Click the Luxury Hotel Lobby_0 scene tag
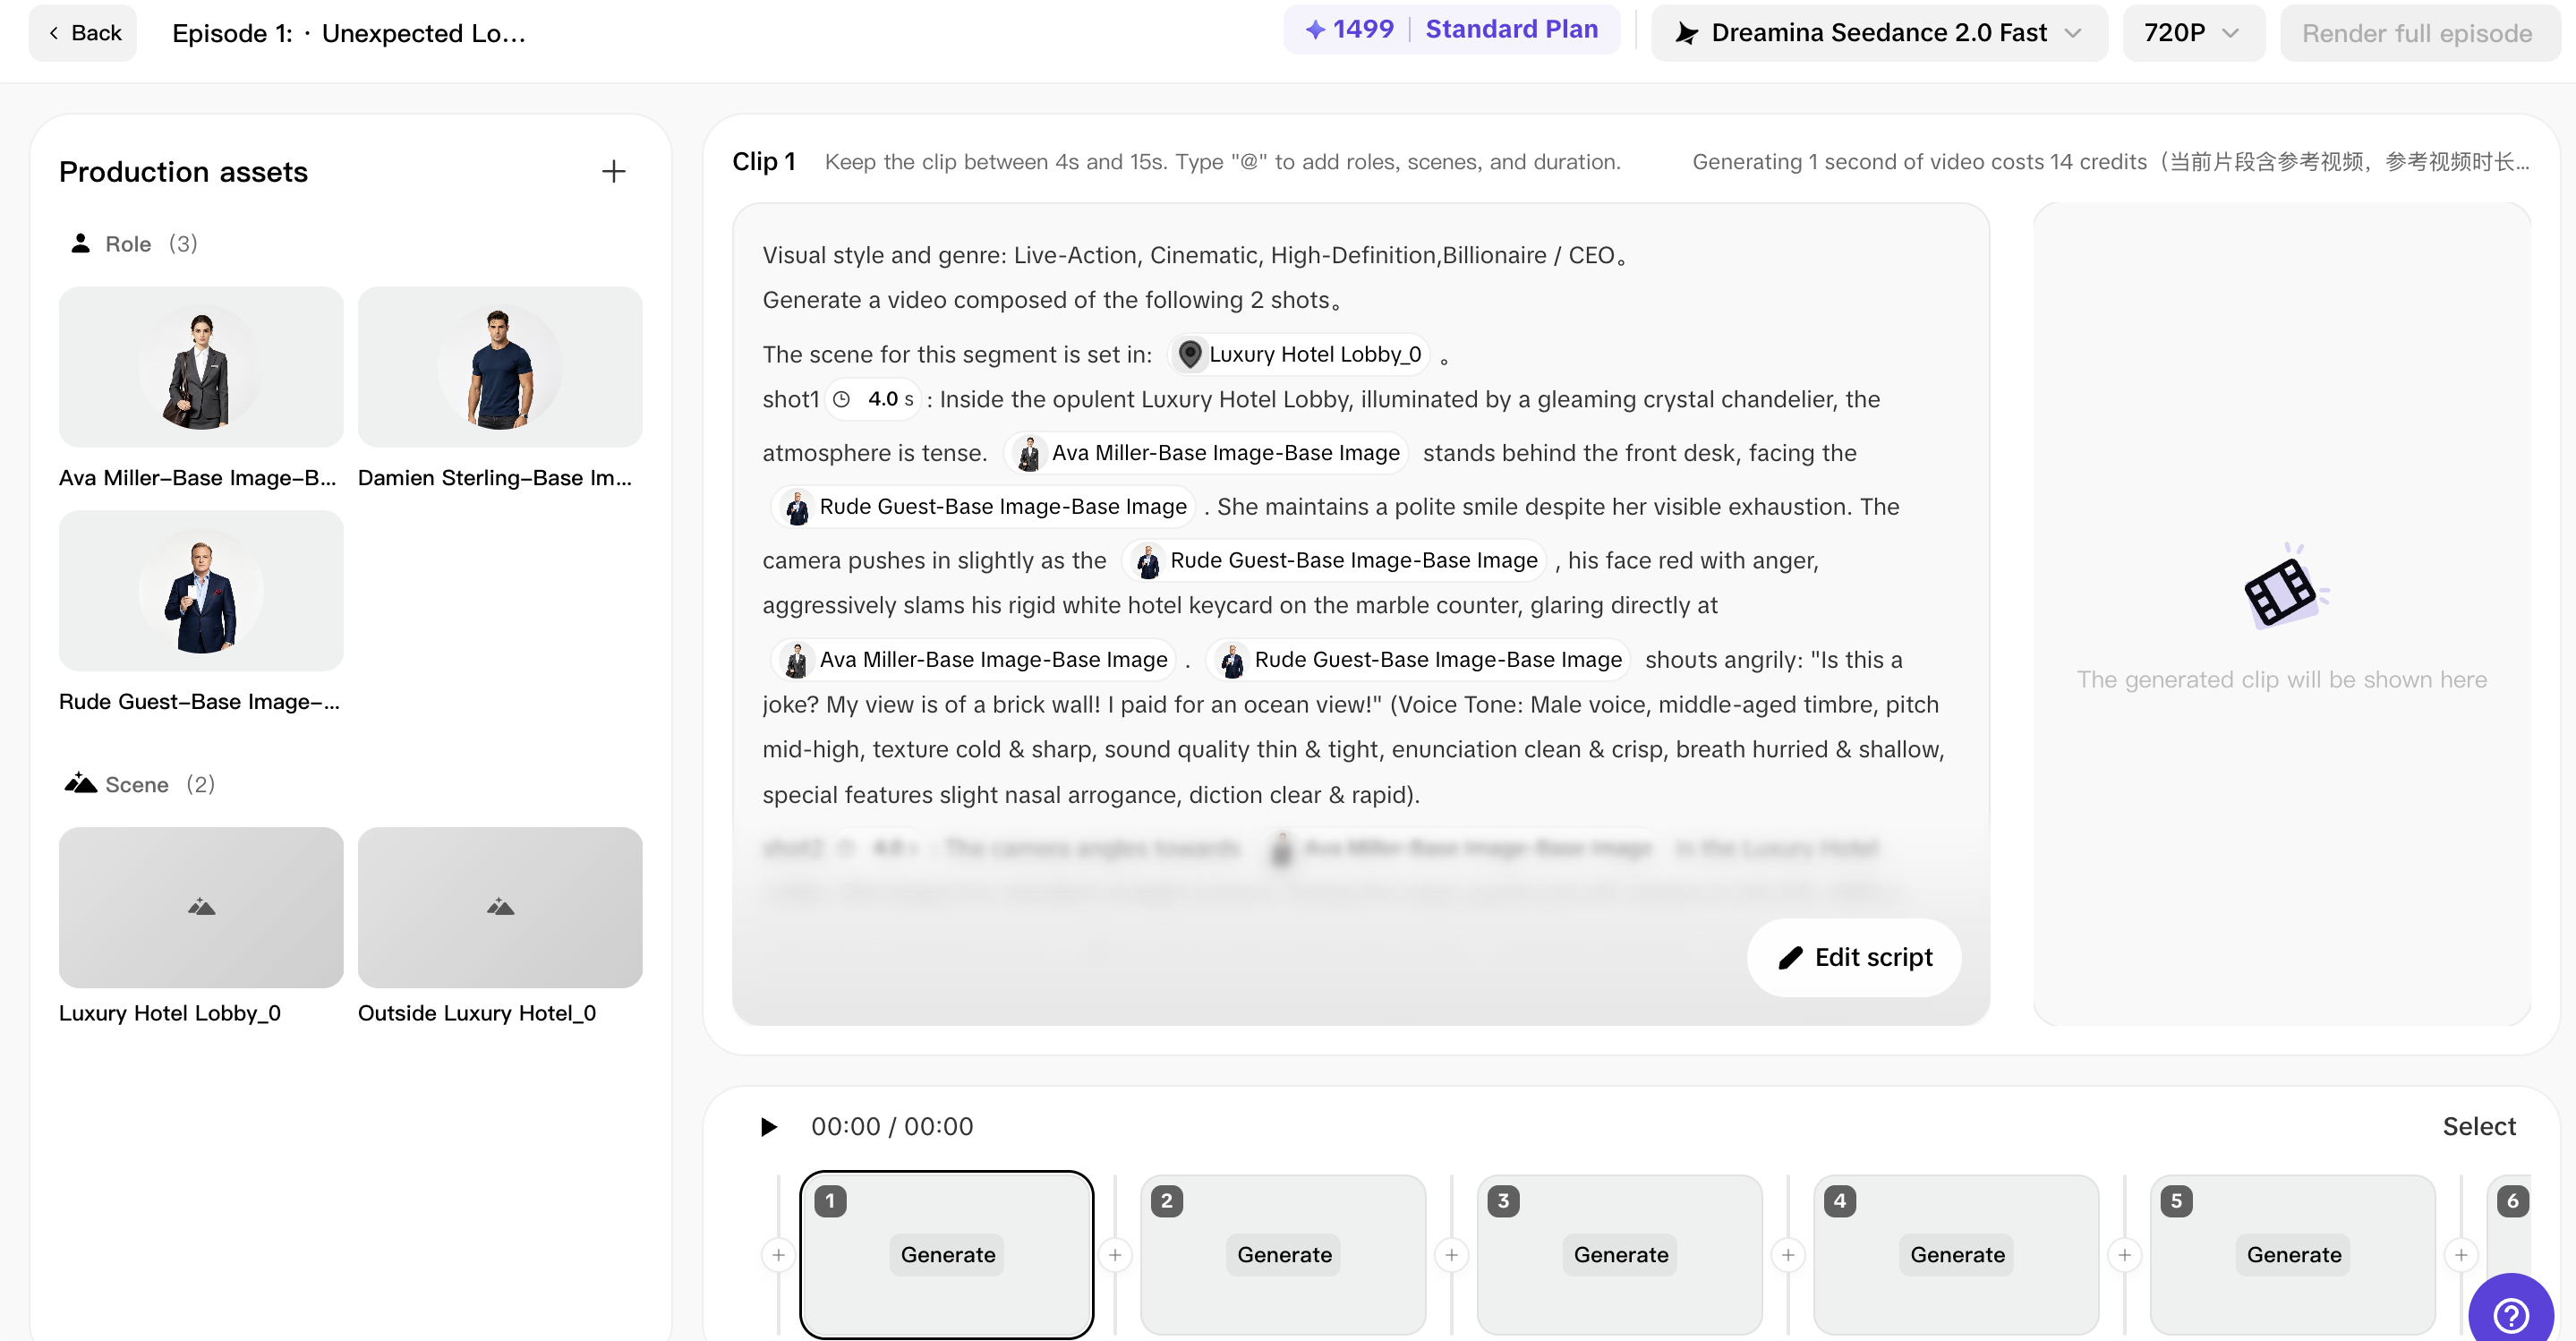 (1300, 354)
